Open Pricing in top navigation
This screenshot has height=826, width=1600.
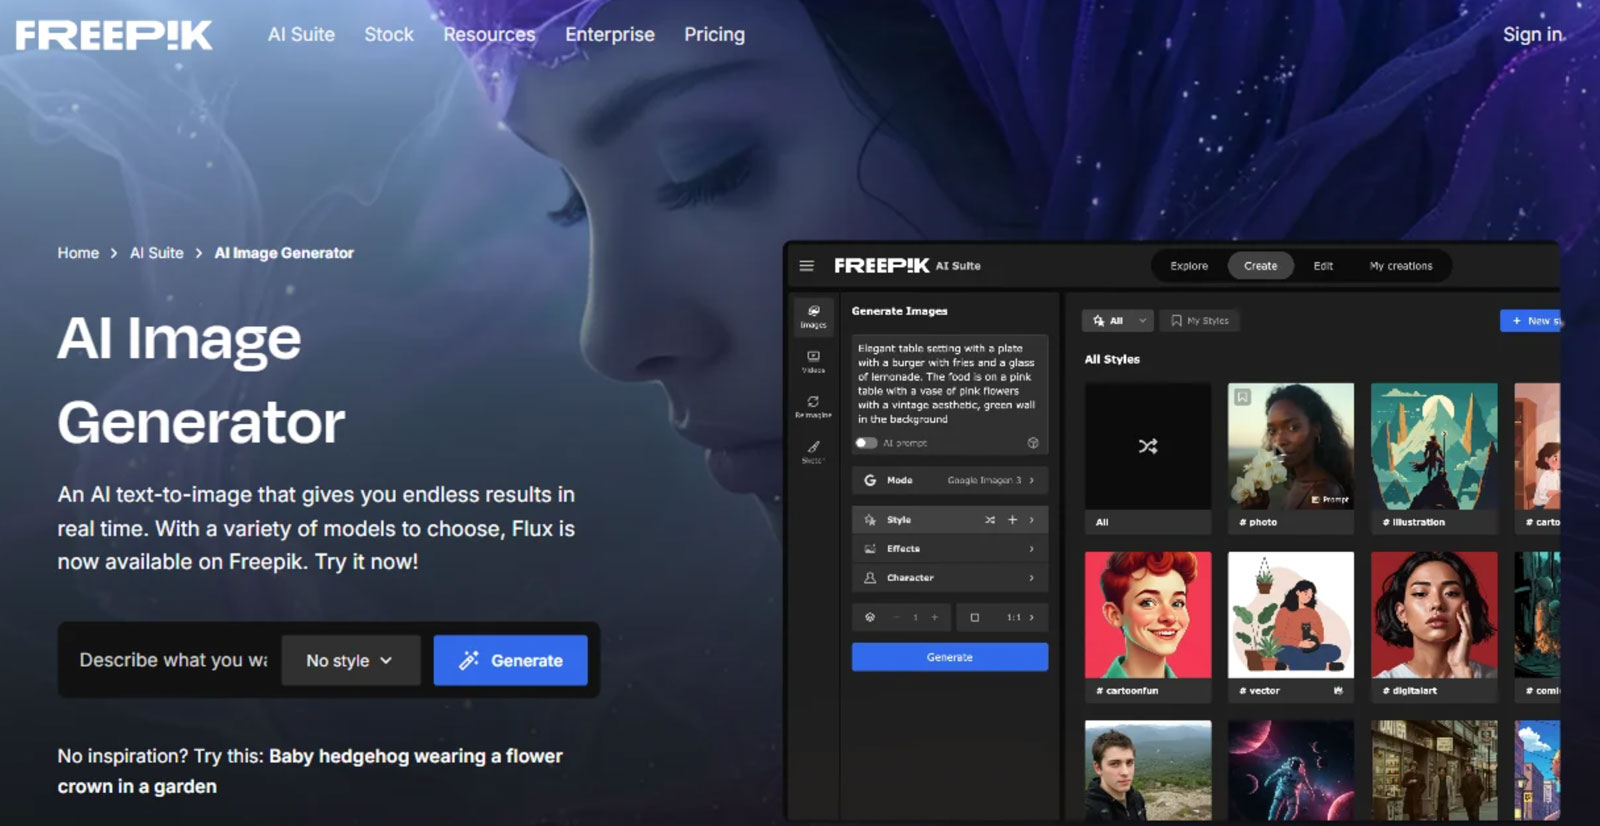click(714, 34)
